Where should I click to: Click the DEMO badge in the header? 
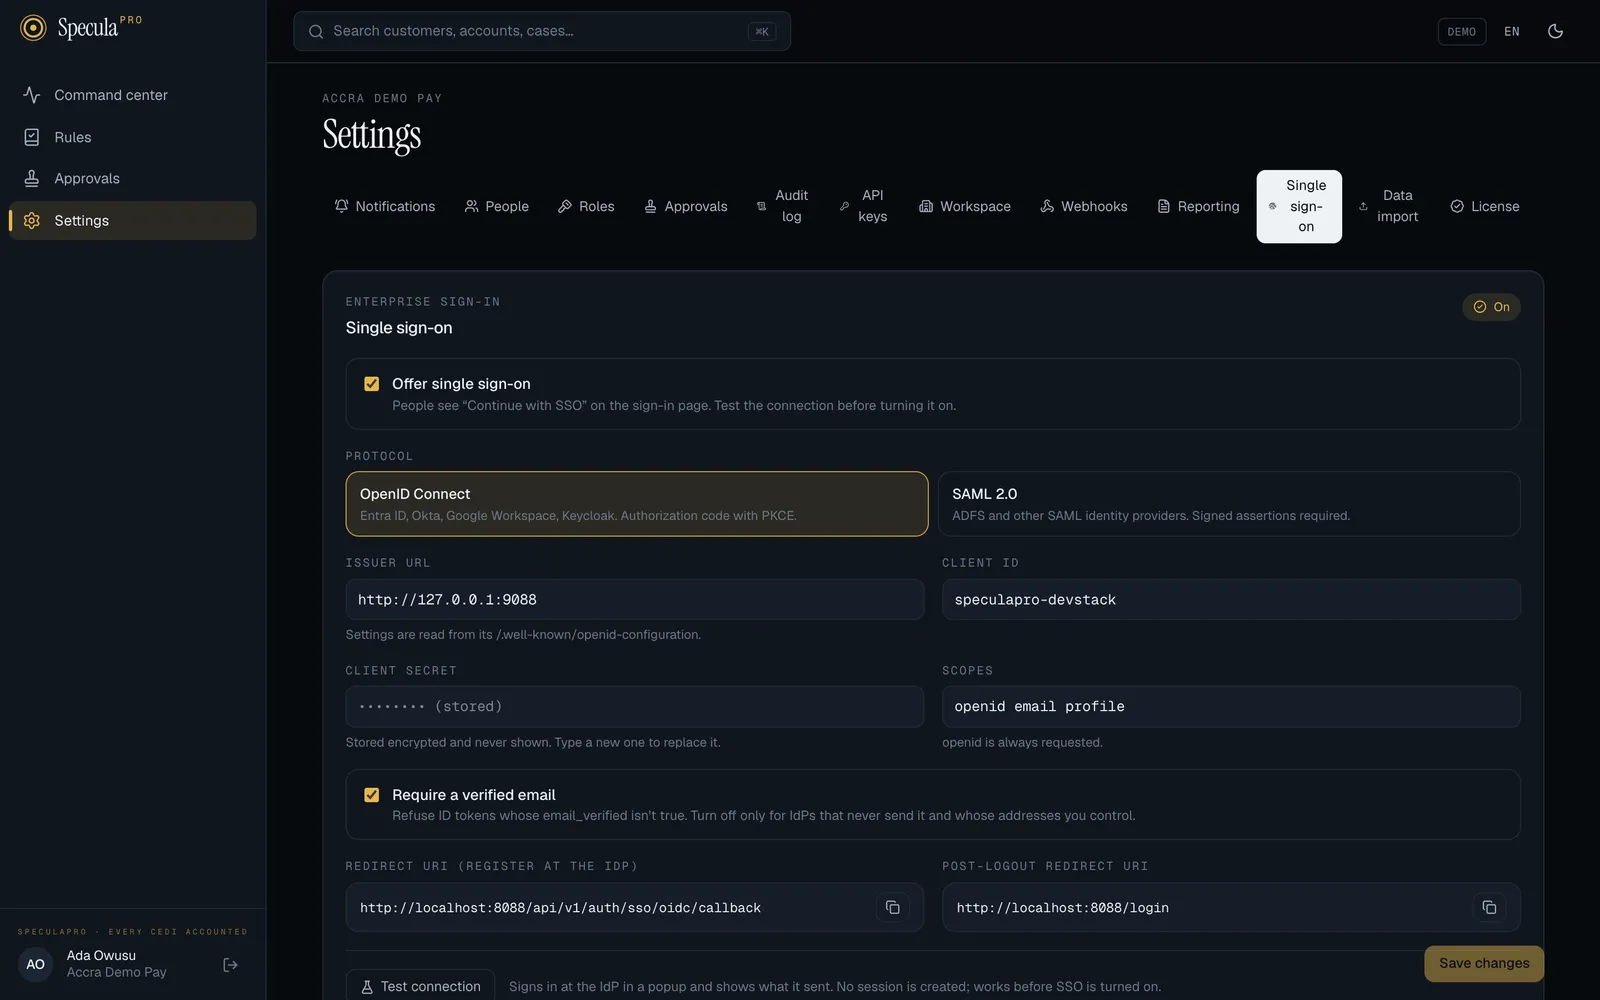pyautogui.click(x=1462, y=31)
